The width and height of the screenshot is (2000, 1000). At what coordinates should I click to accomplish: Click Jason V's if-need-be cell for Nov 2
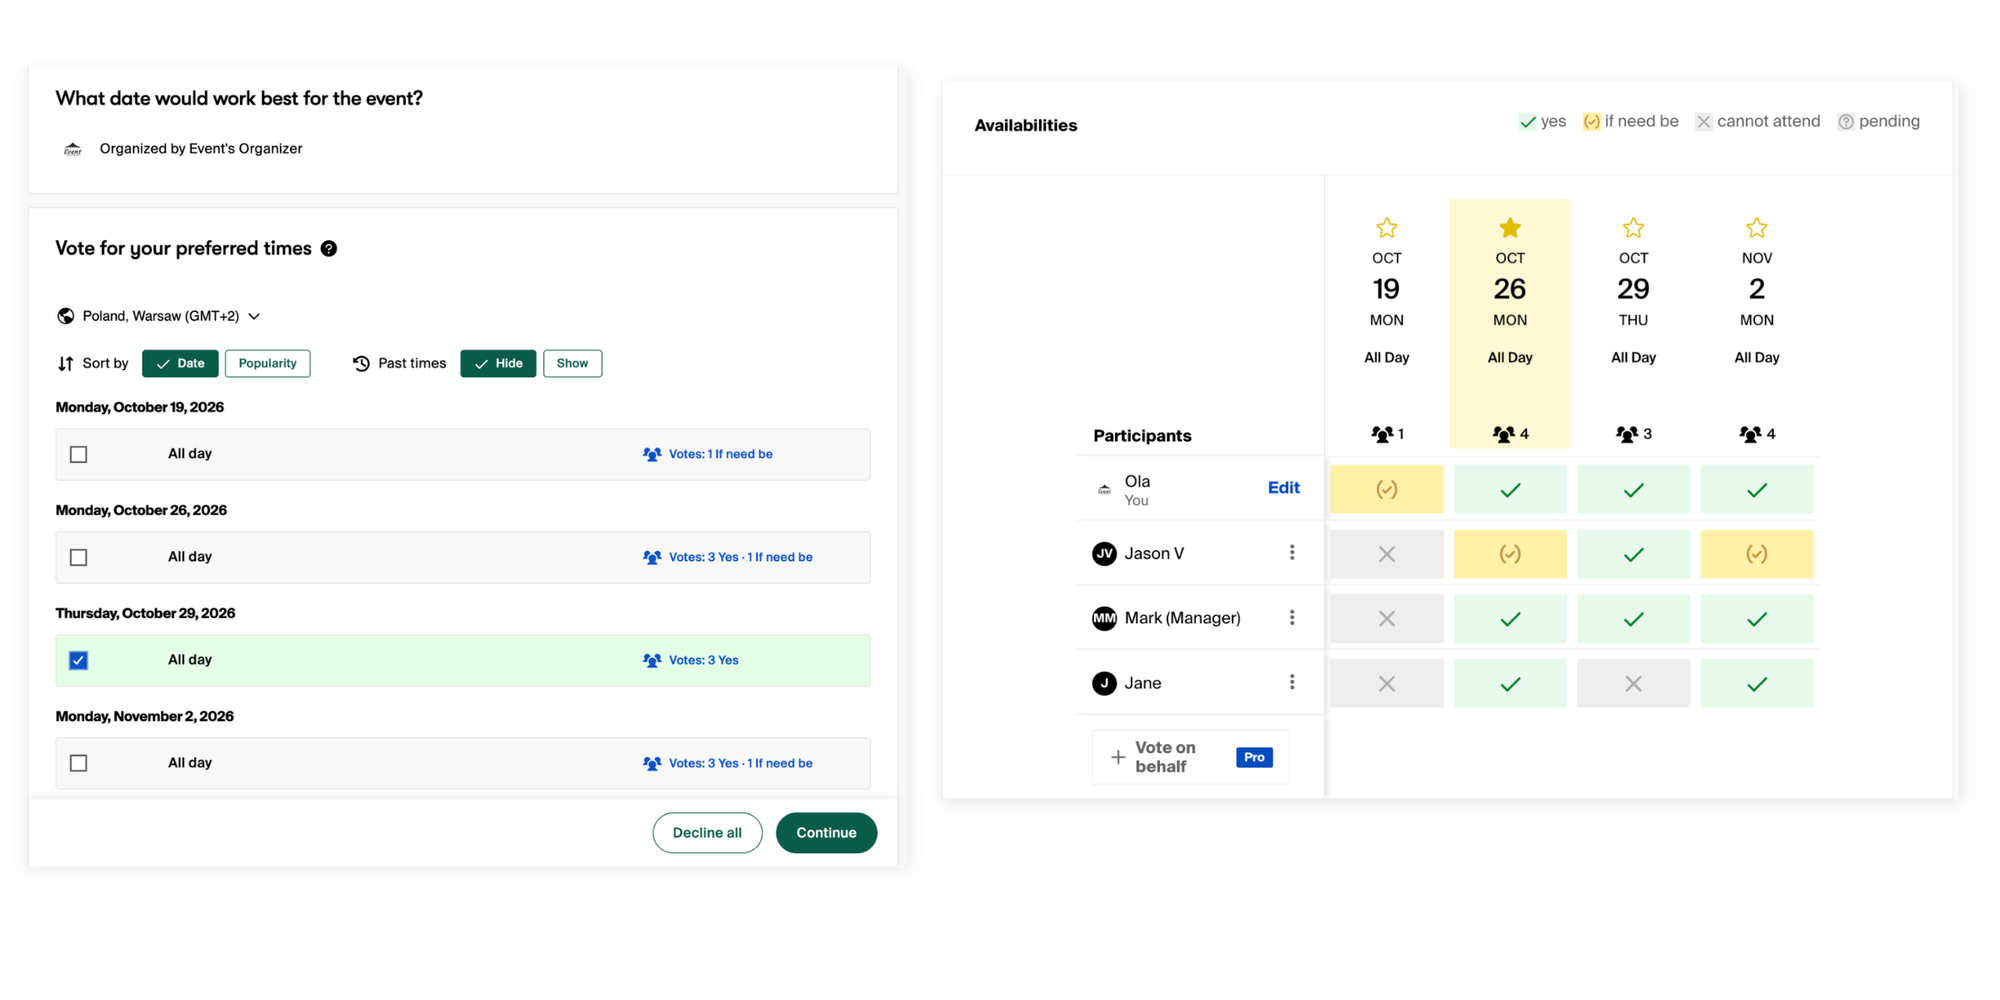click(x=1757, y=554)
